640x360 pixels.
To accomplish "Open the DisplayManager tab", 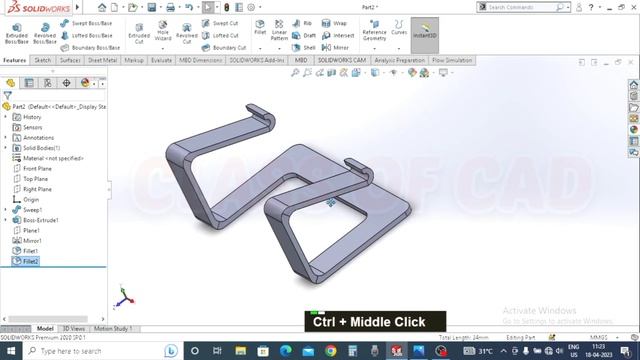I will (85, 83).
